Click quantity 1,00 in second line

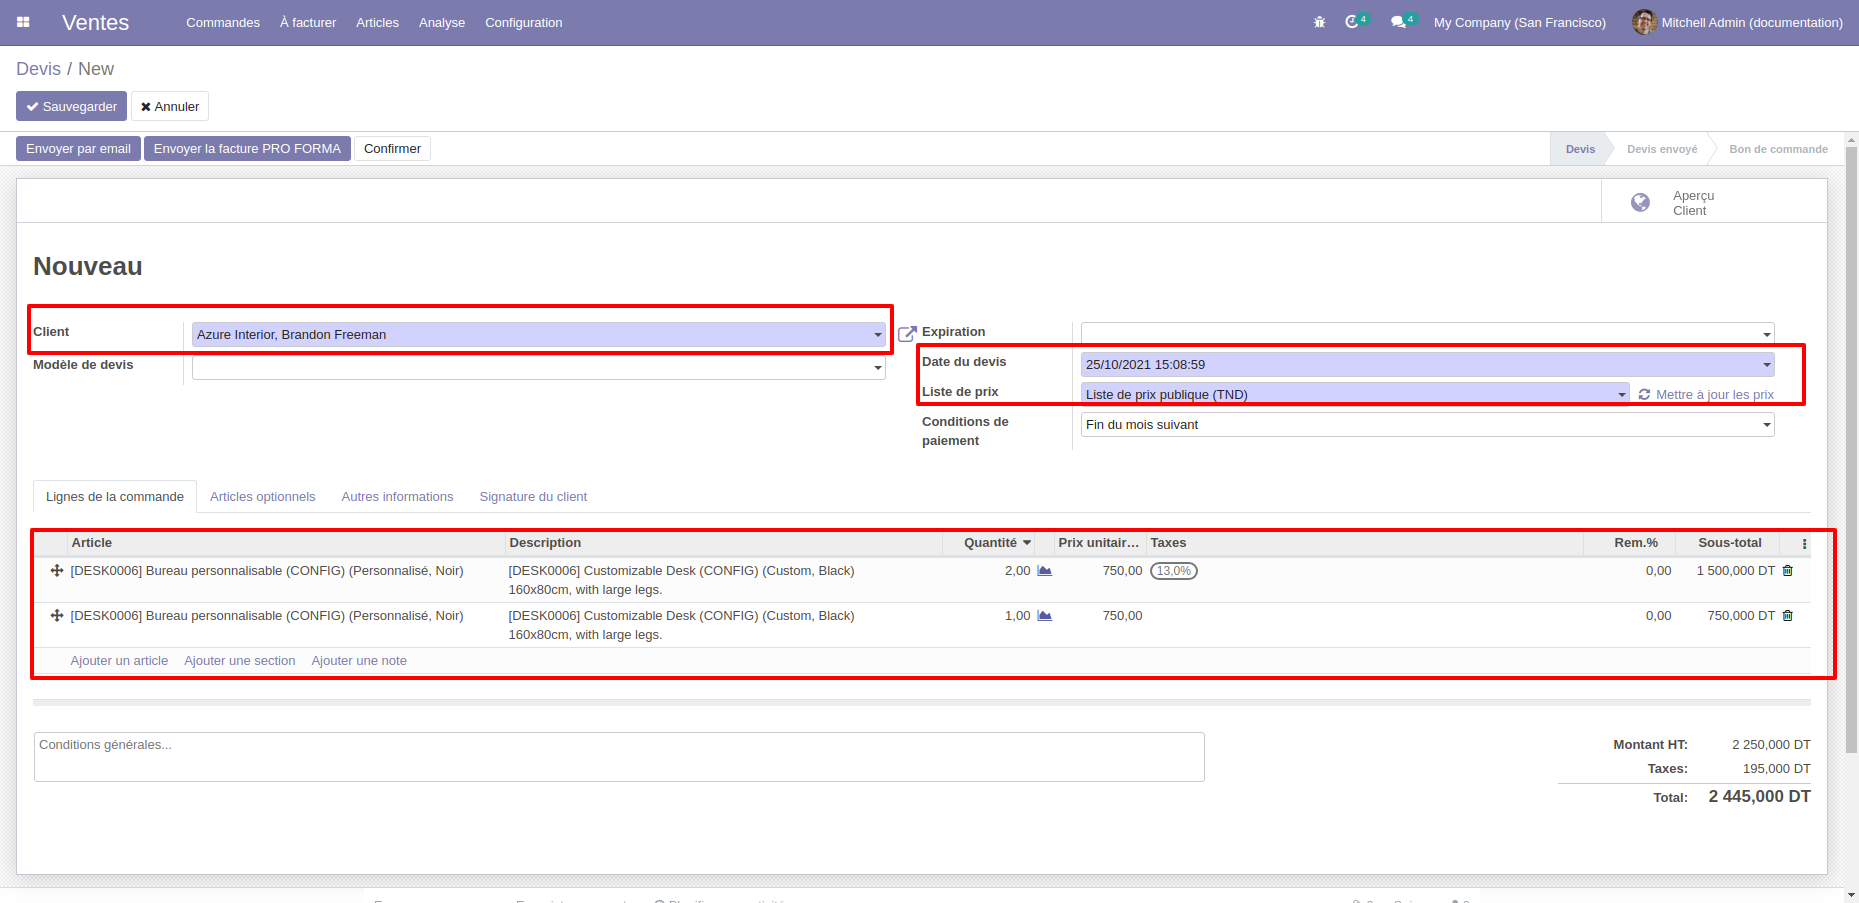(x=1017, y=616)
